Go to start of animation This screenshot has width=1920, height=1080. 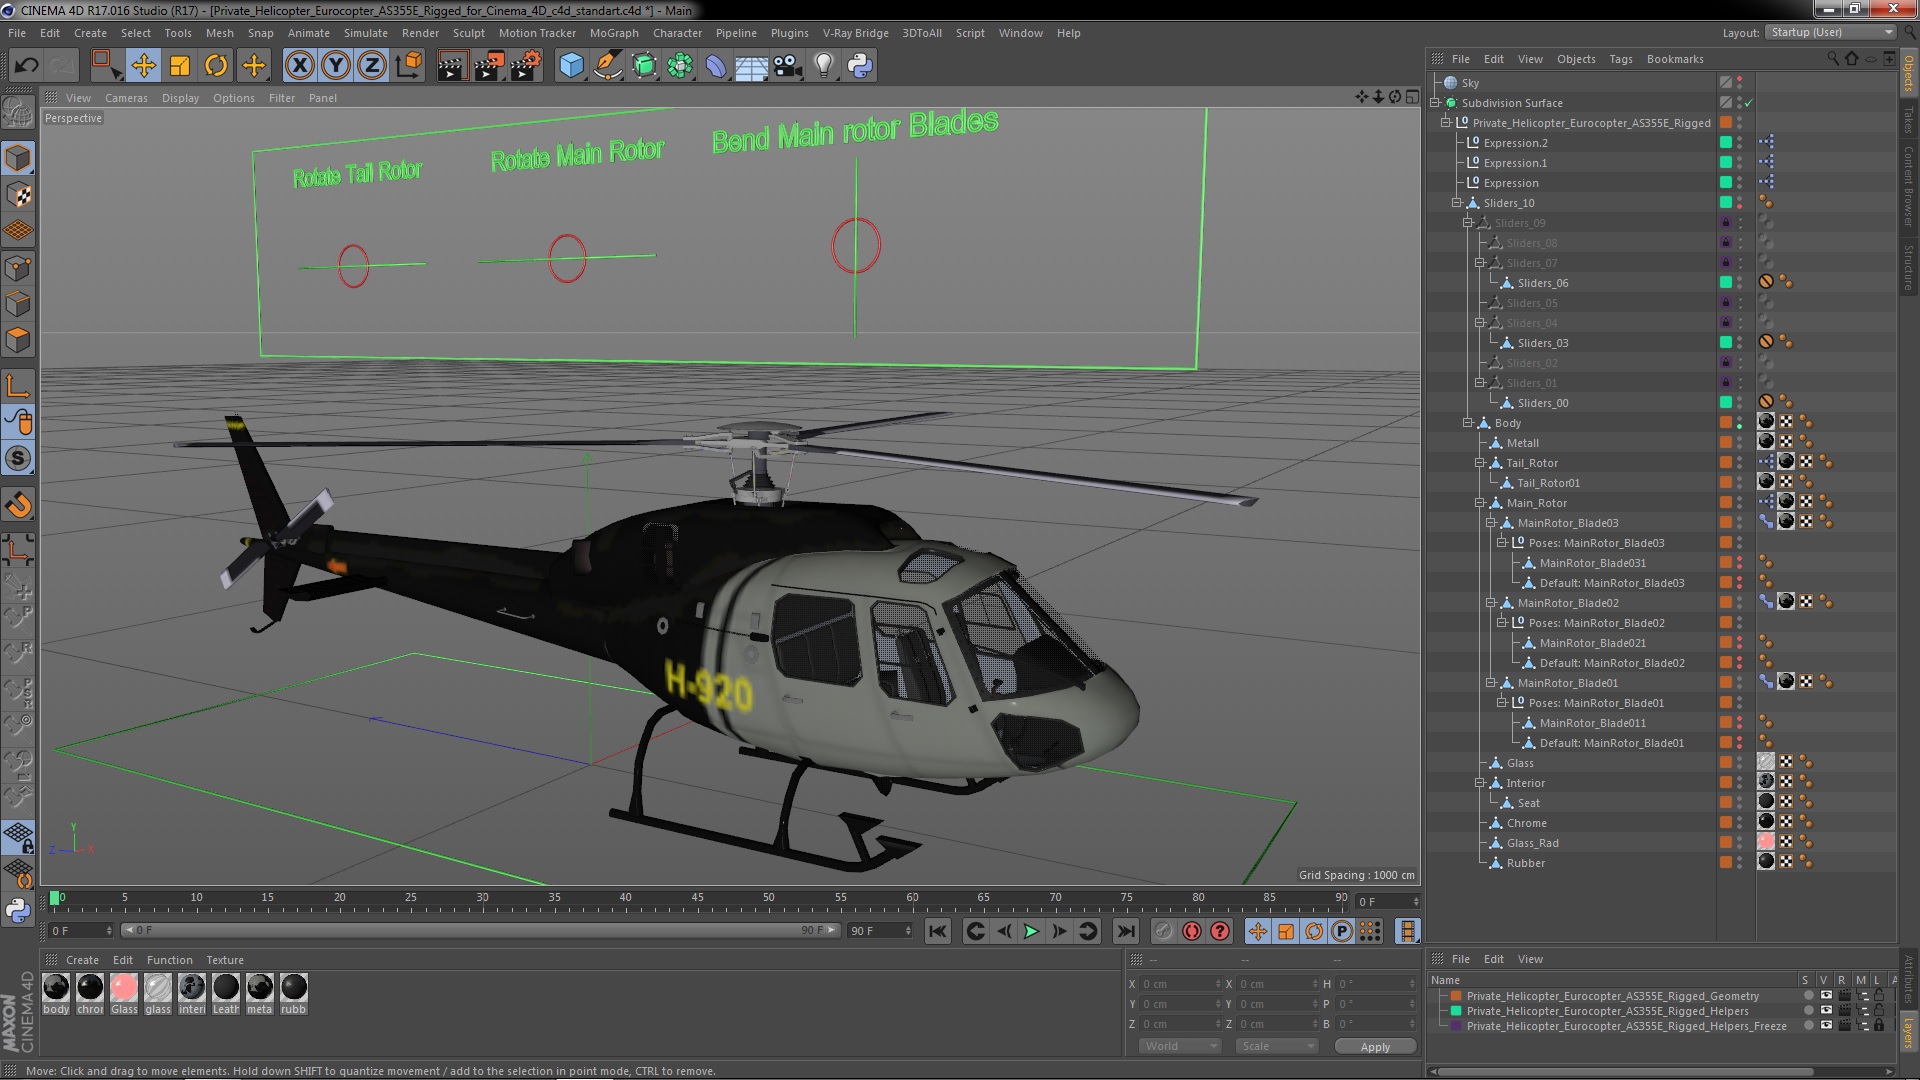[x=937, y=931]
